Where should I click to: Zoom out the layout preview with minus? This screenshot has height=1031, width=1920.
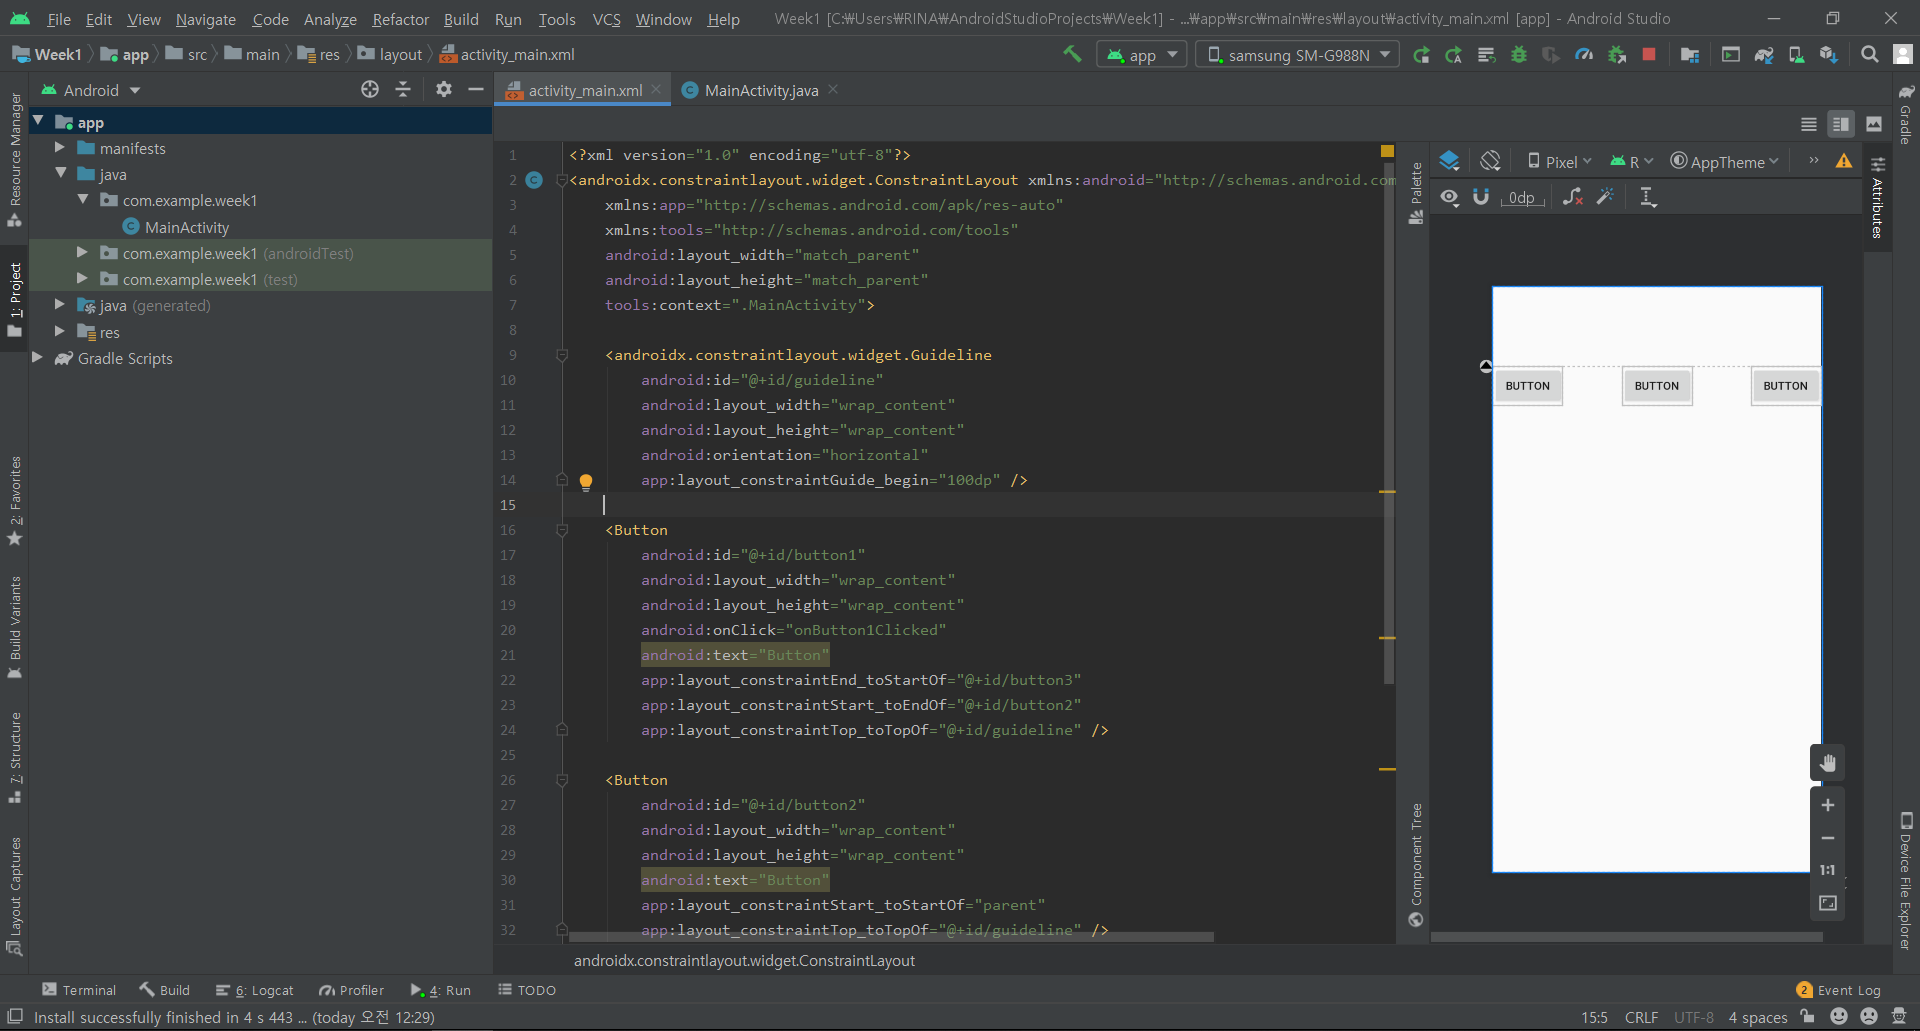1828,838
